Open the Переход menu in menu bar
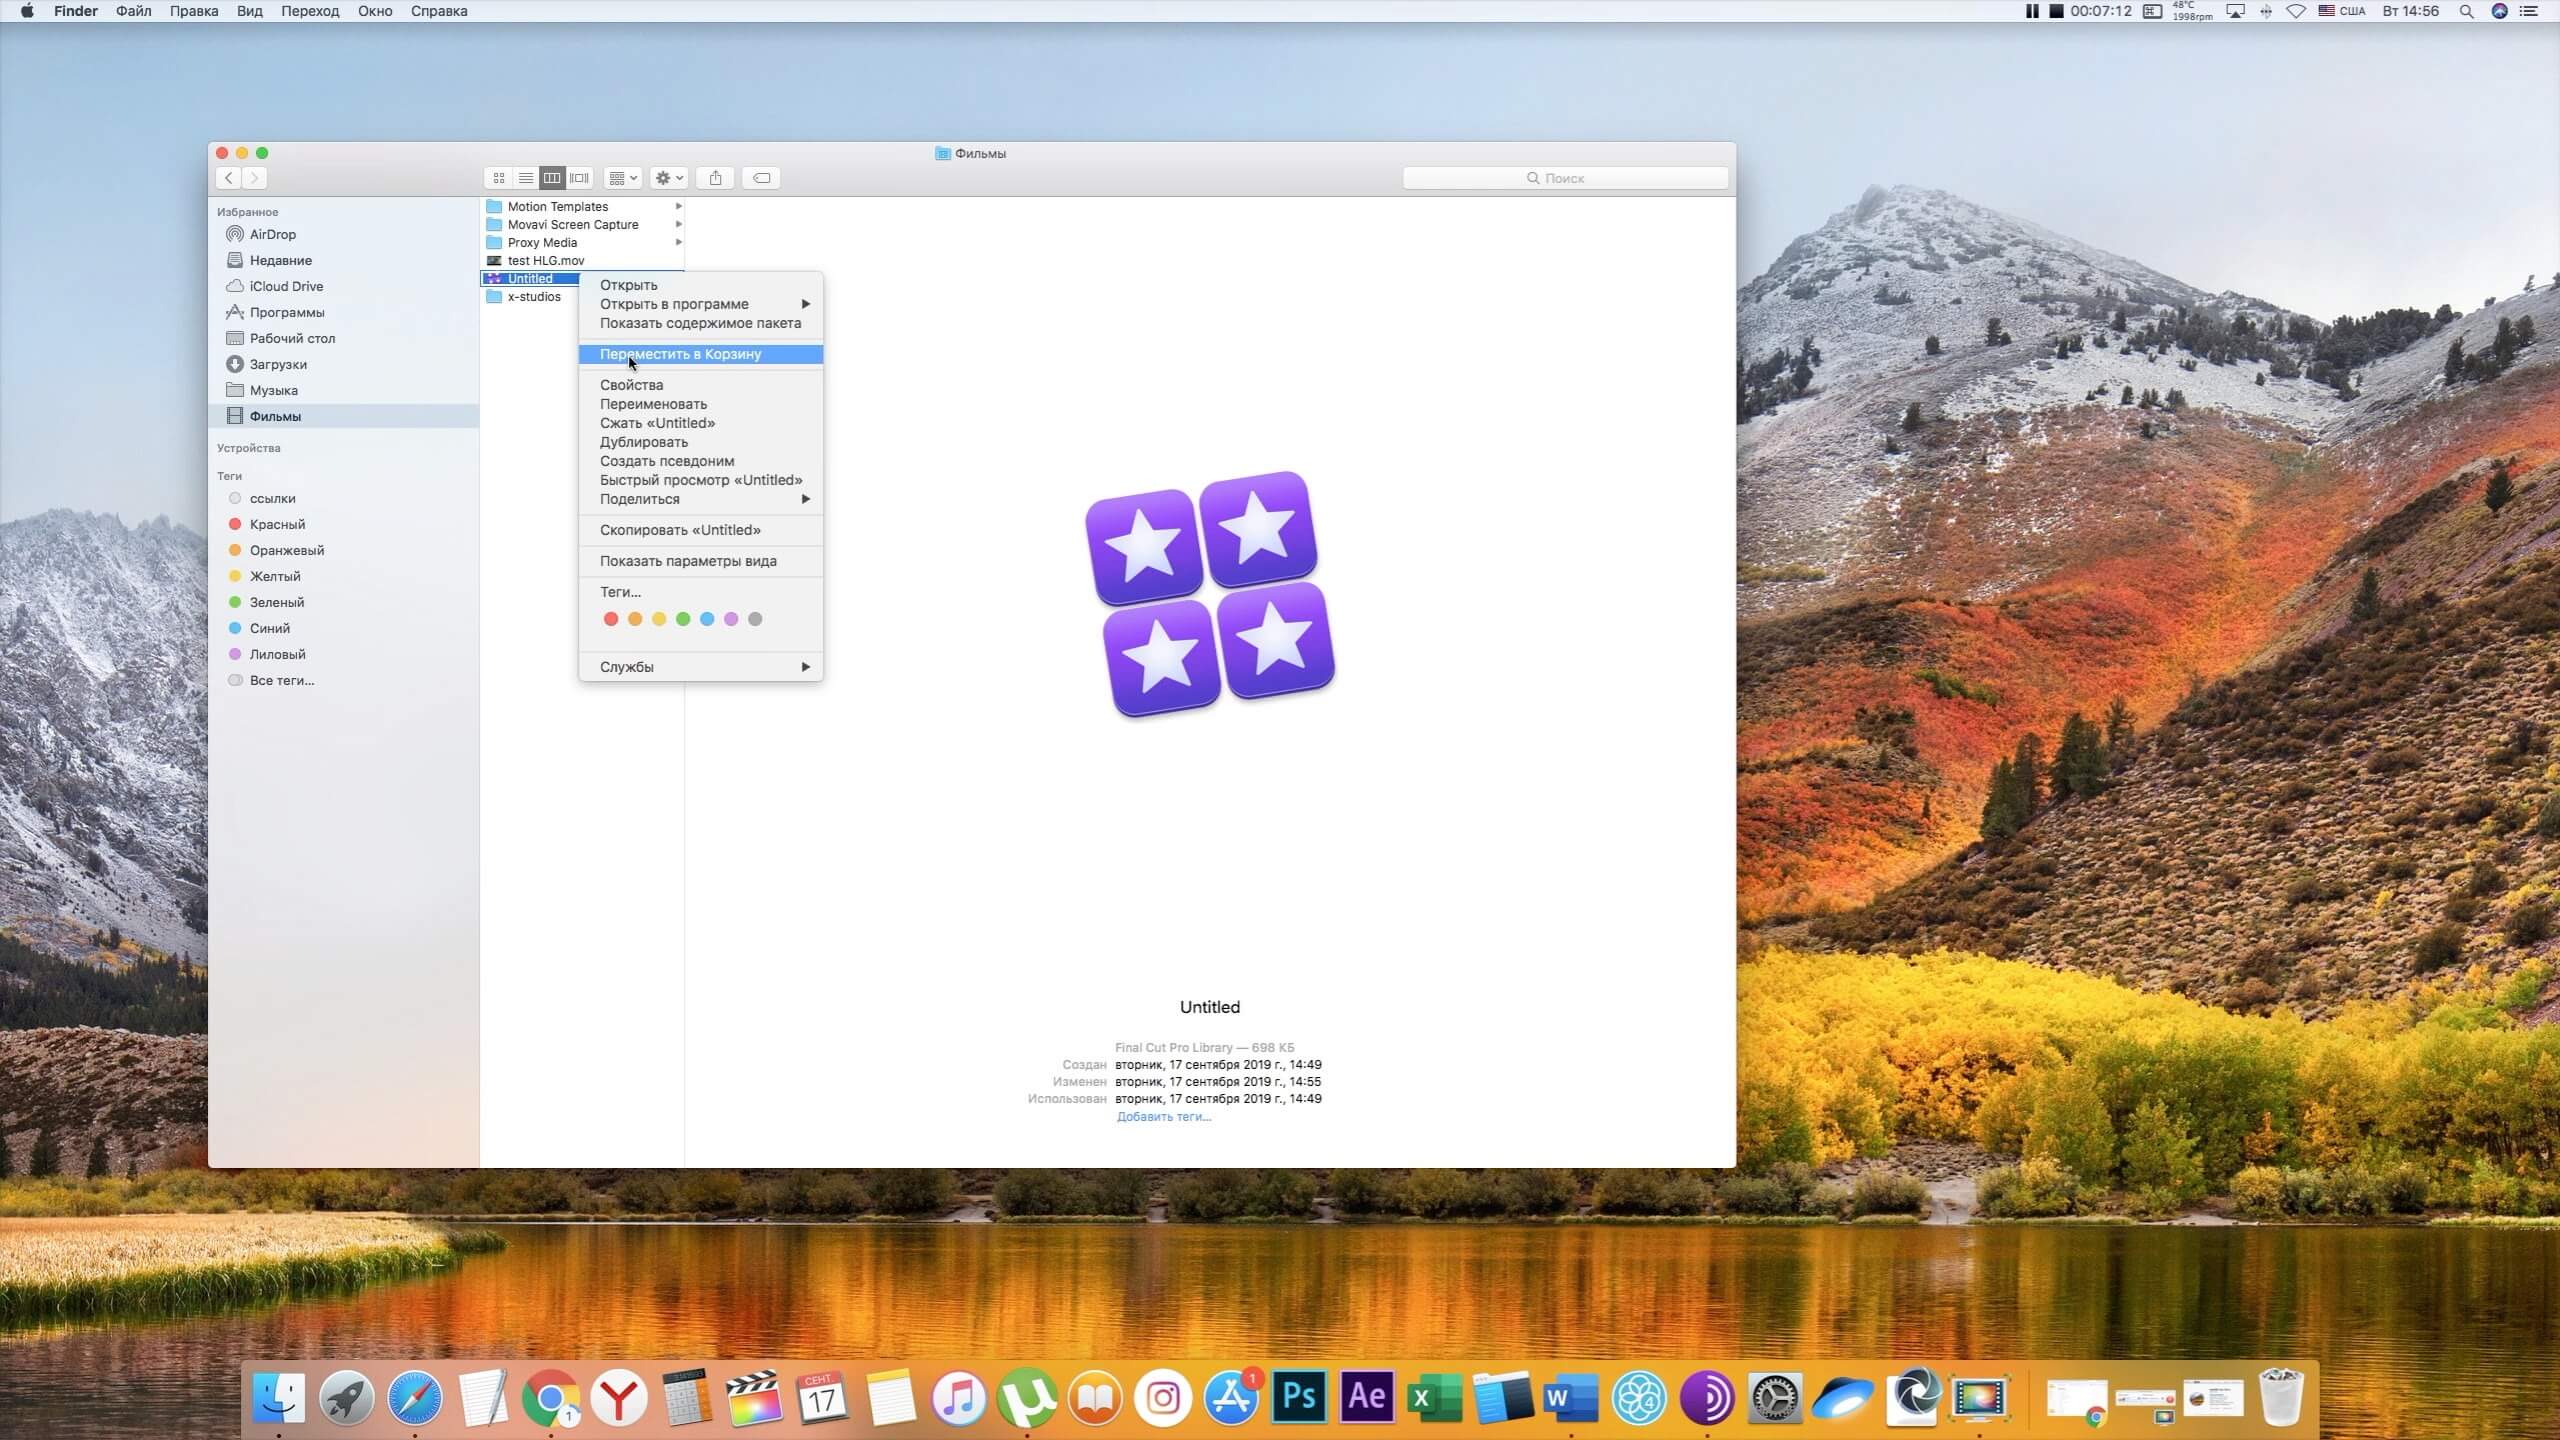The image size is (2560, 1440). point(310,11)
